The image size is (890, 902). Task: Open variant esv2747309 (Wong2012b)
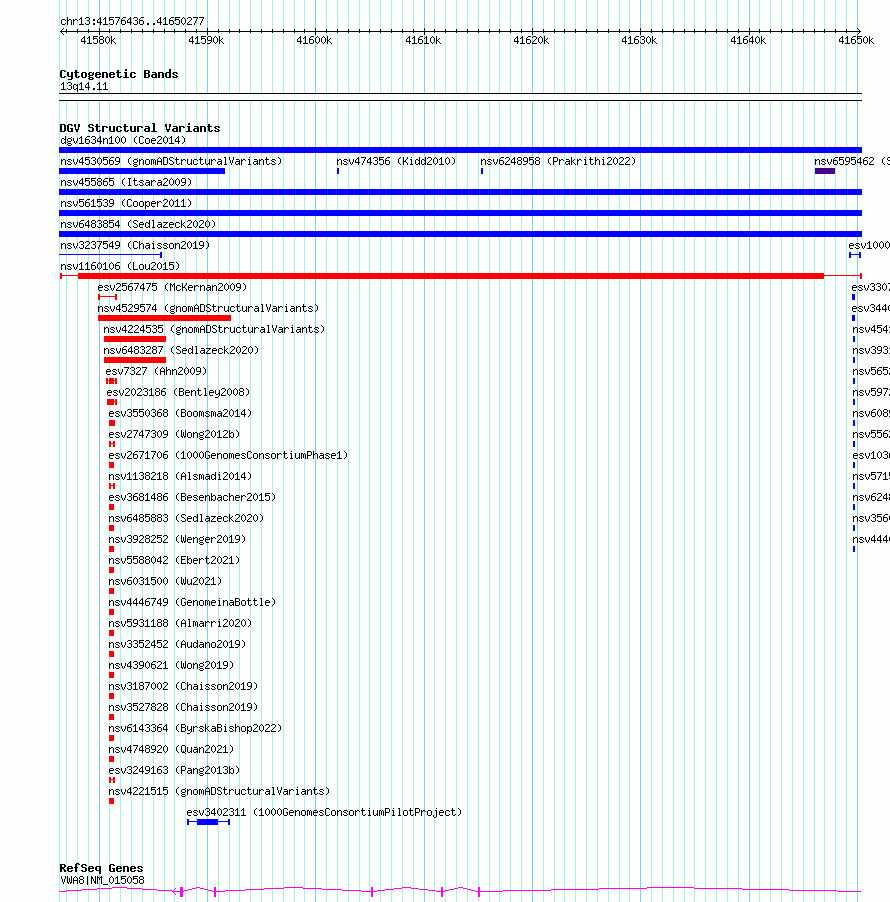click(174, 434)
